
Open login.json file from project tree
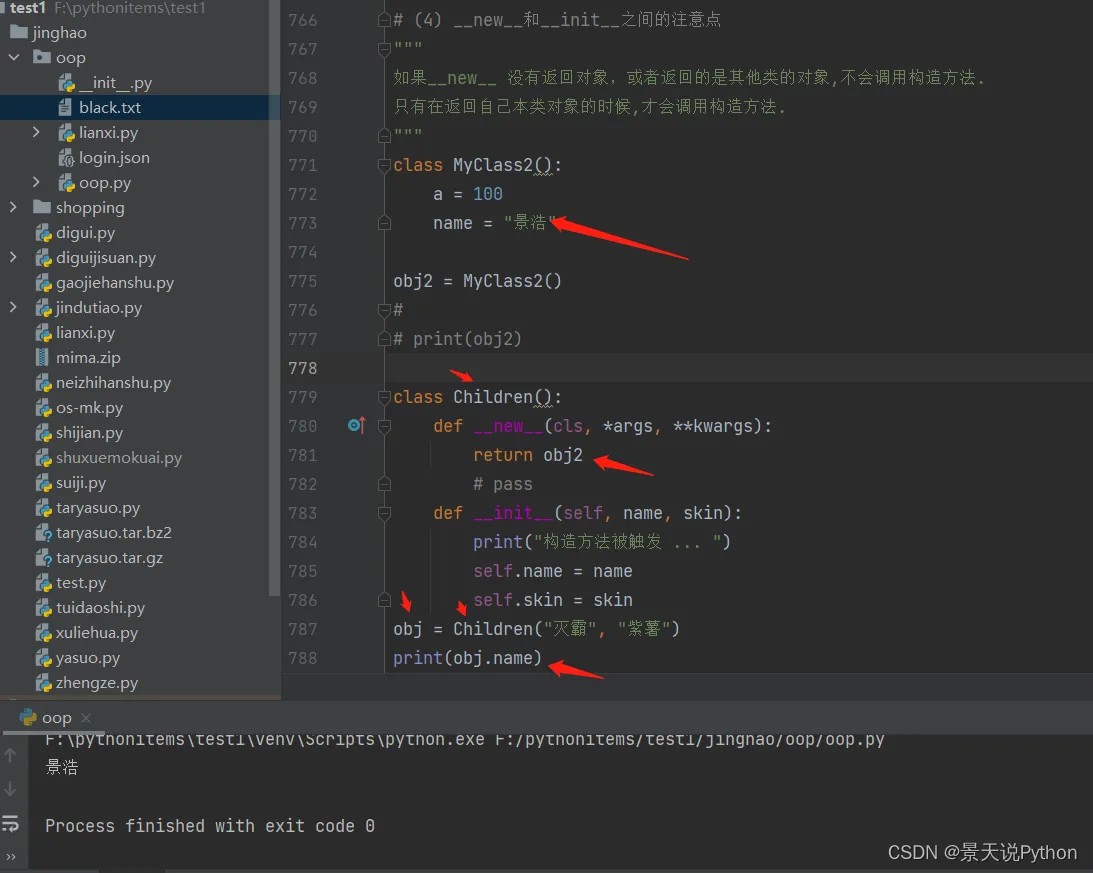114,158
